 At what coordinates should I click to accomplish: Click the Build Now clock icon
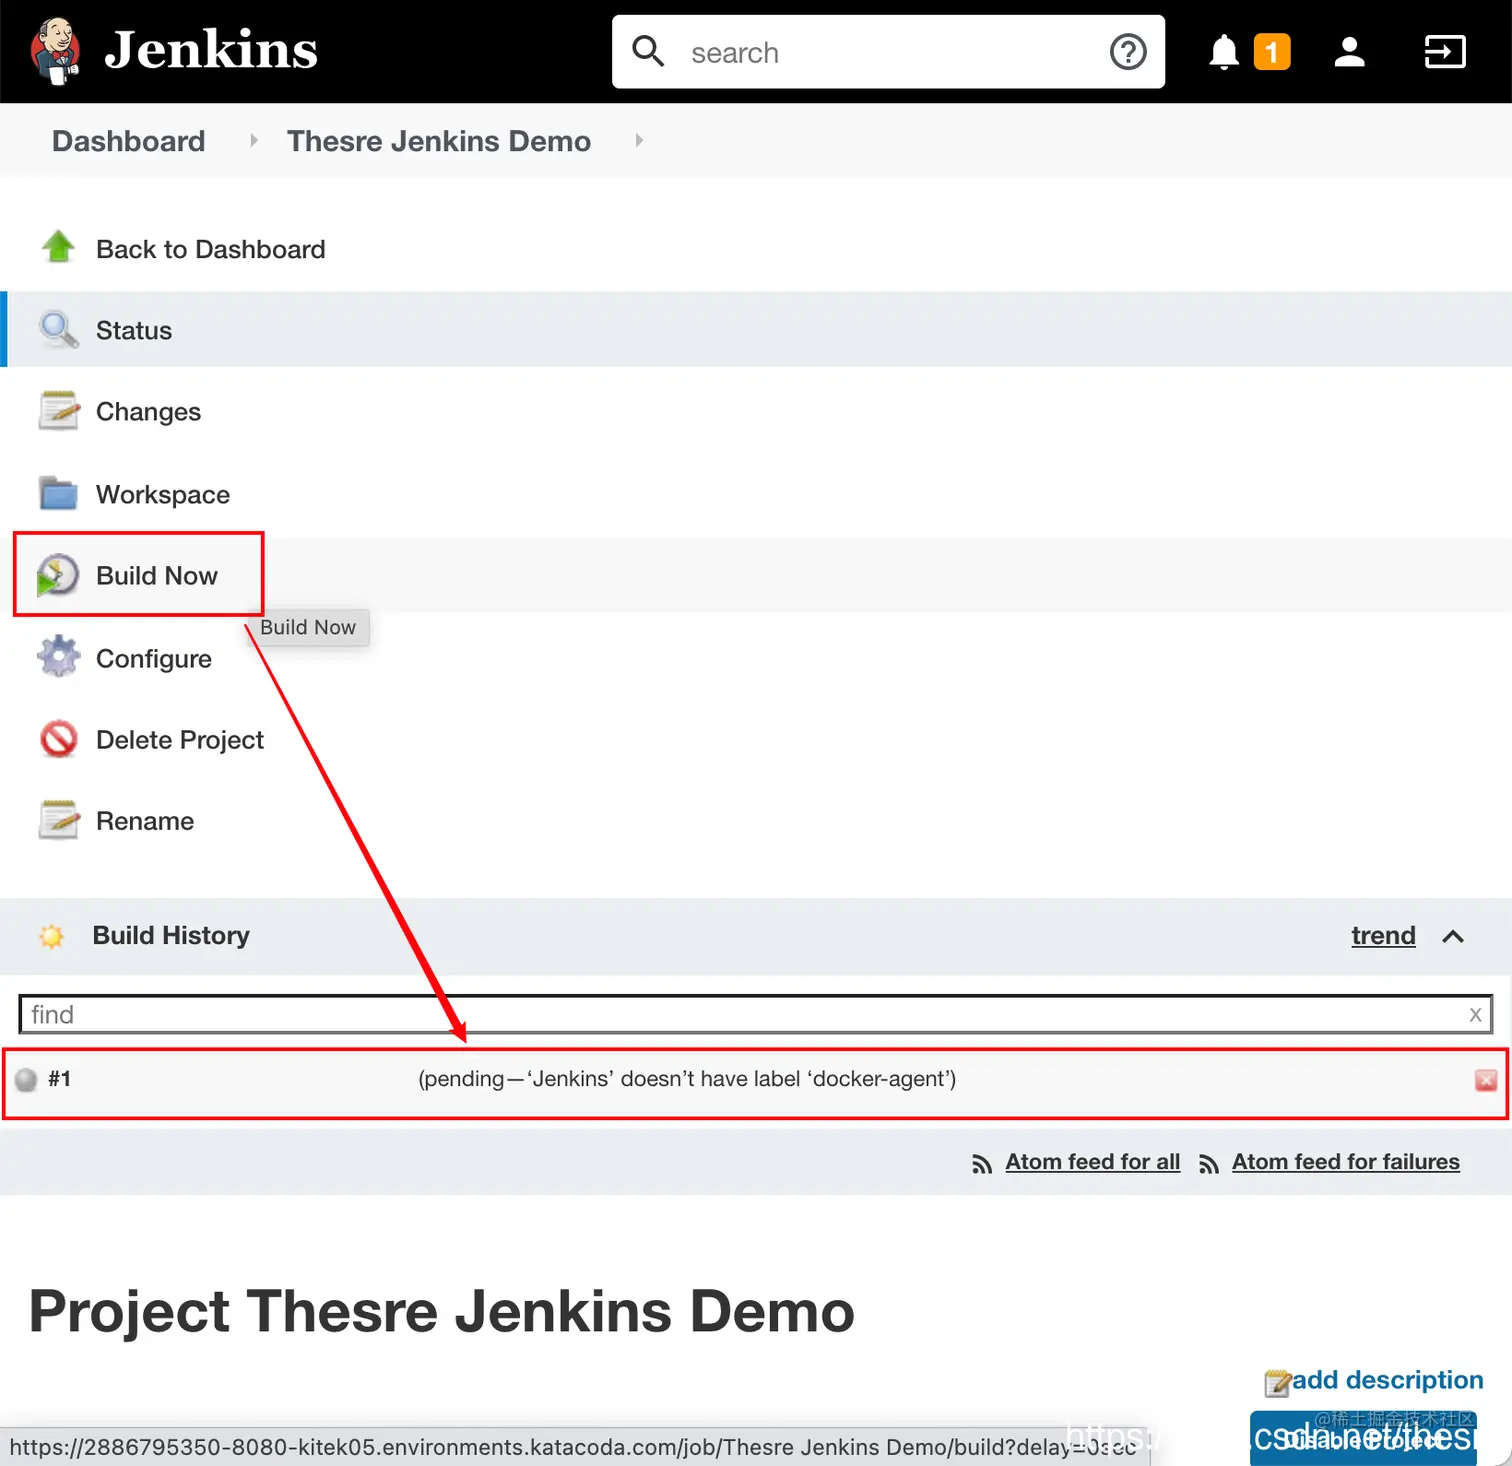pos(58,575)
